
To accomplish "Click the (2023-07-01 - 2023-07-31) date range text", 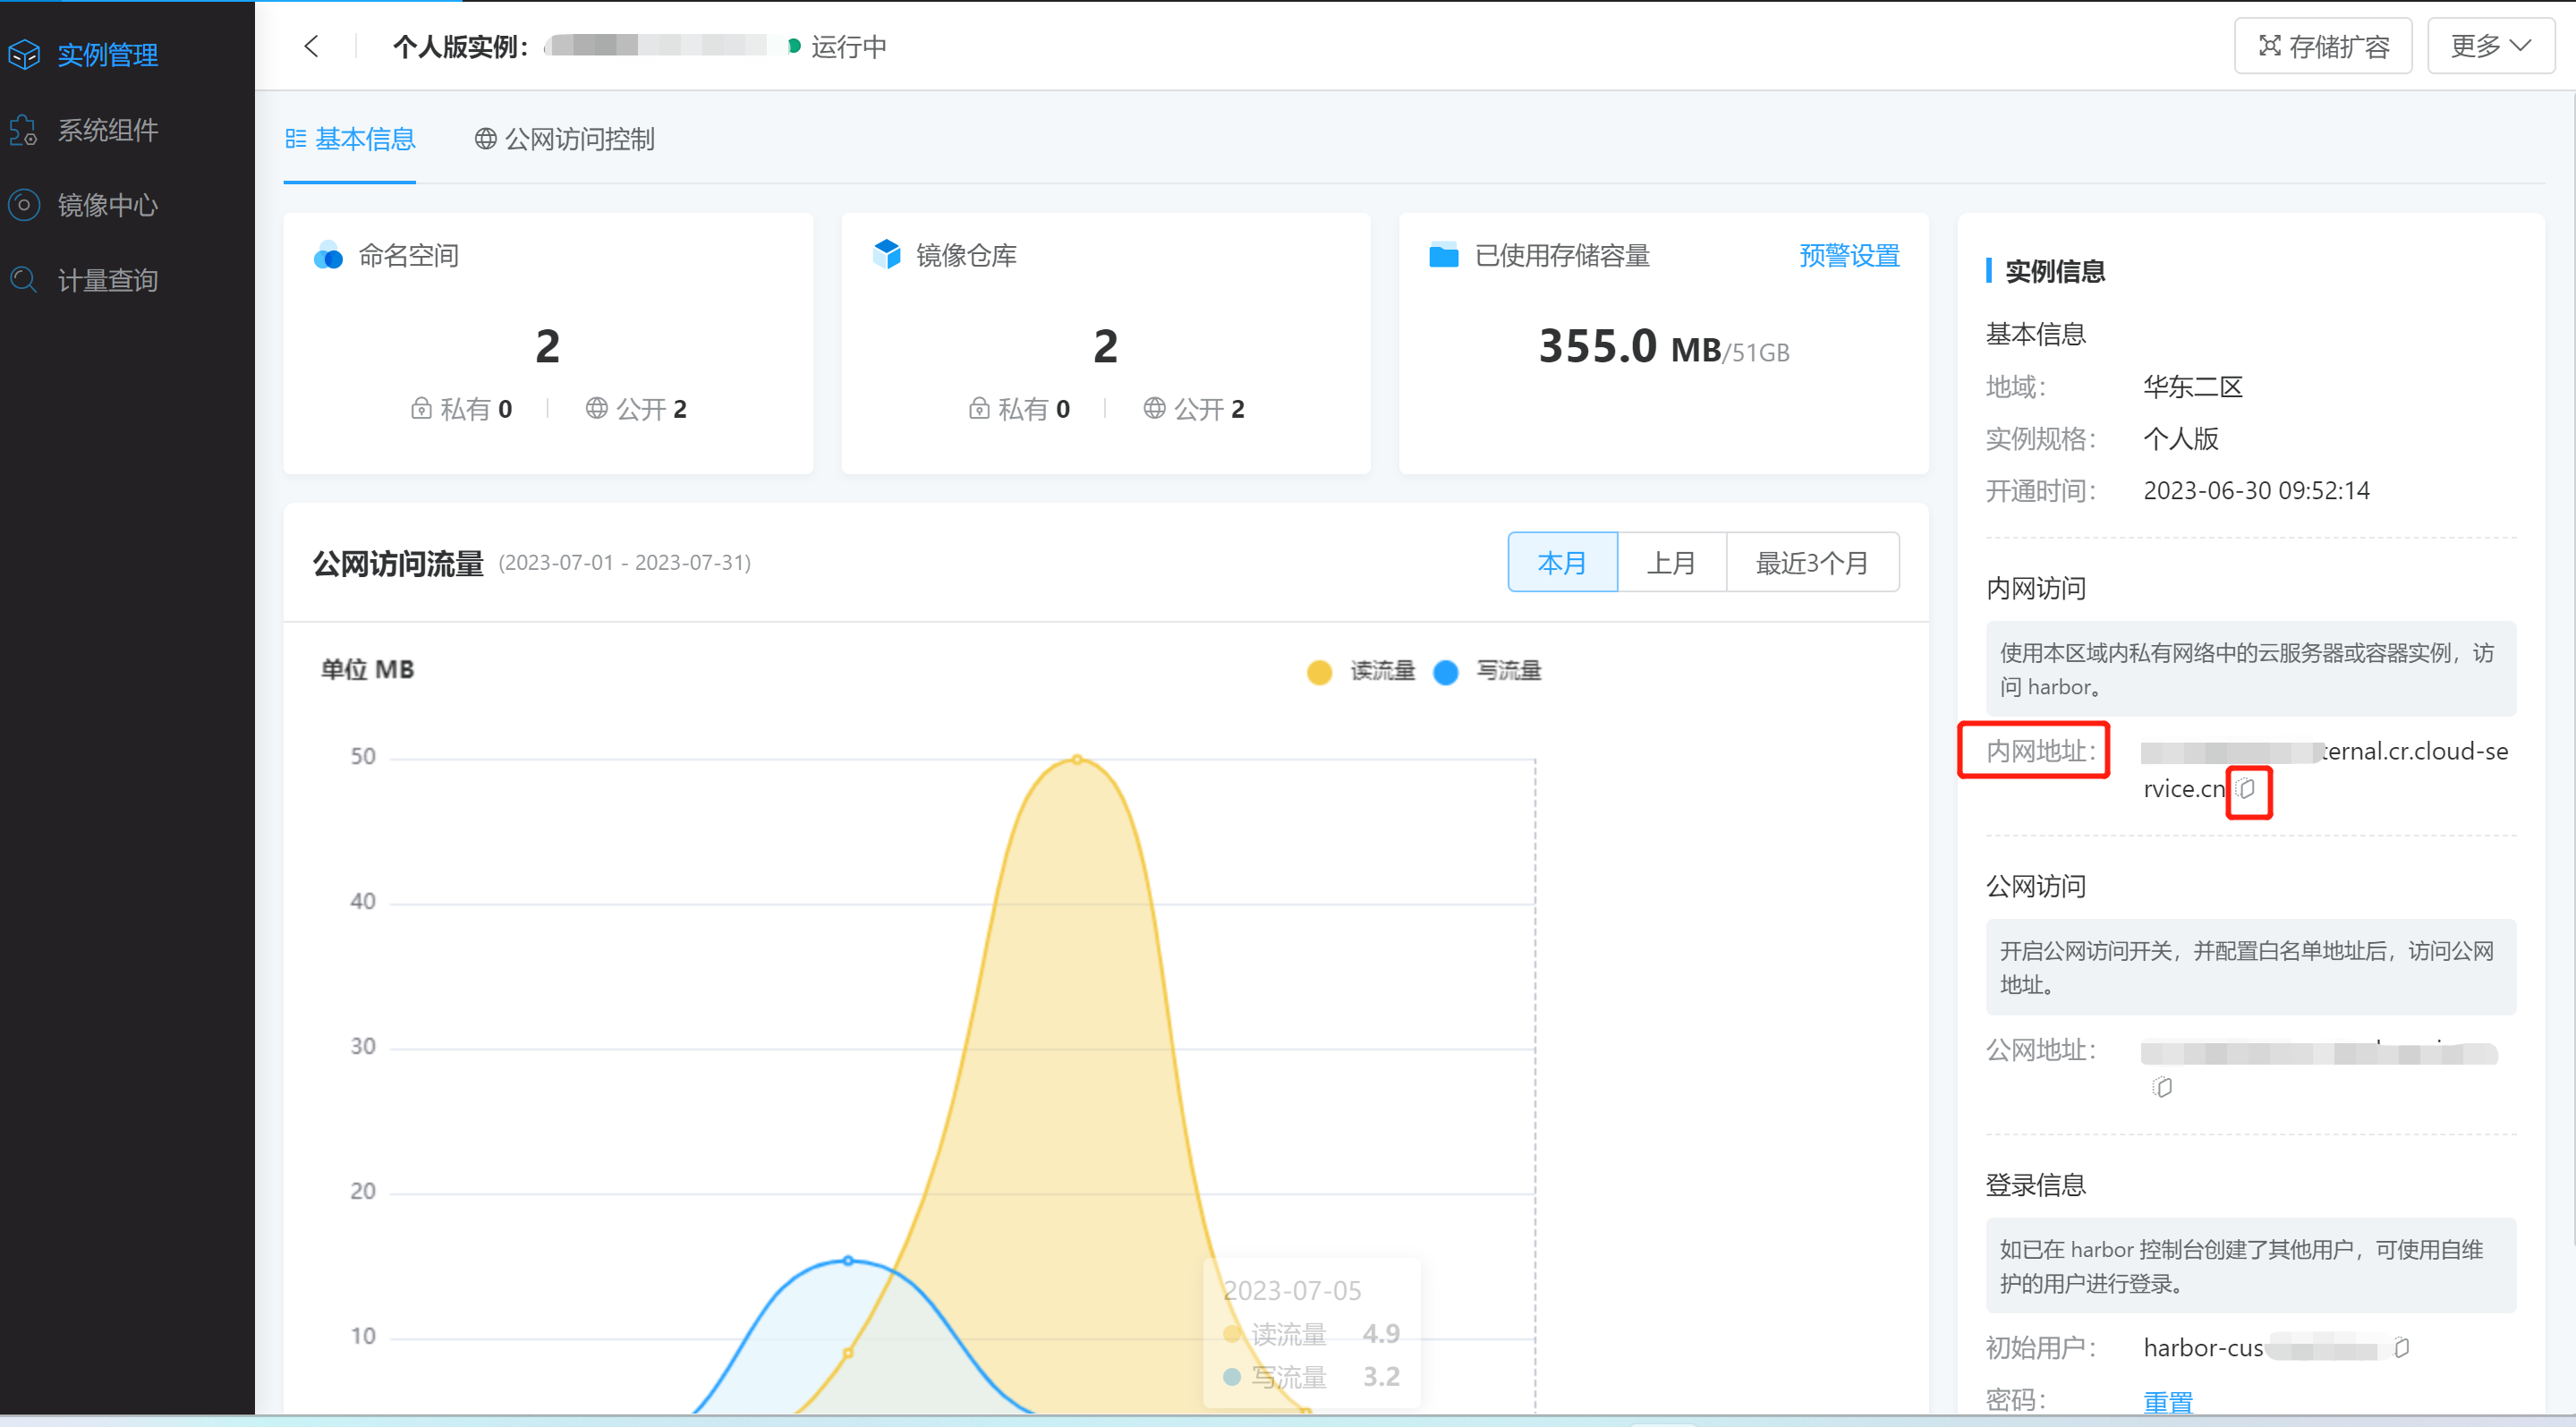I will pyautogui.click(x=624, y=563).
